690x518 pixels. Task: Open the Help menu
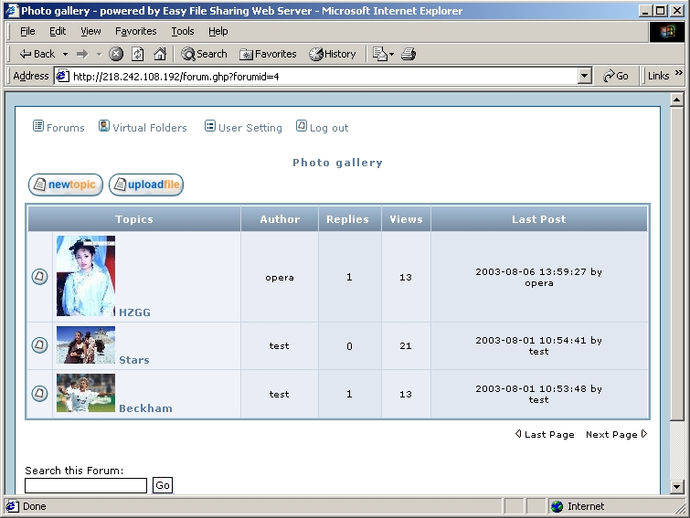pos(218,31)
